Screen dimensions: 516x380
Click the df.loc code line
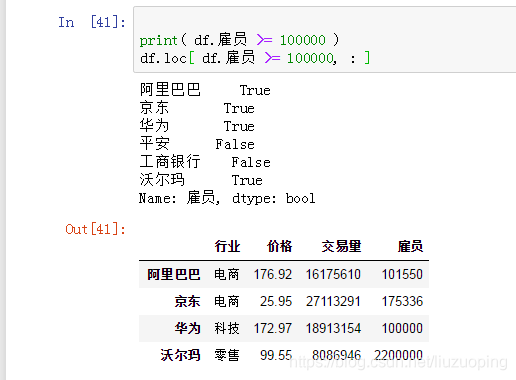255,58
